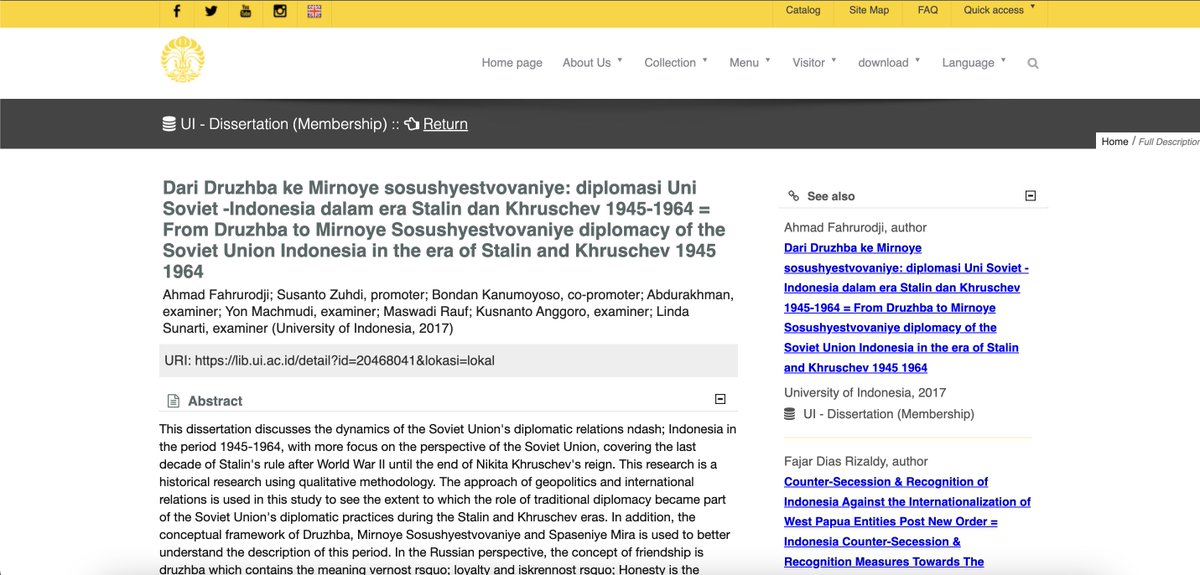Screen dimensions: 1200x575
Task: Open the Twitter profile icon
Action: pos(211,11)
